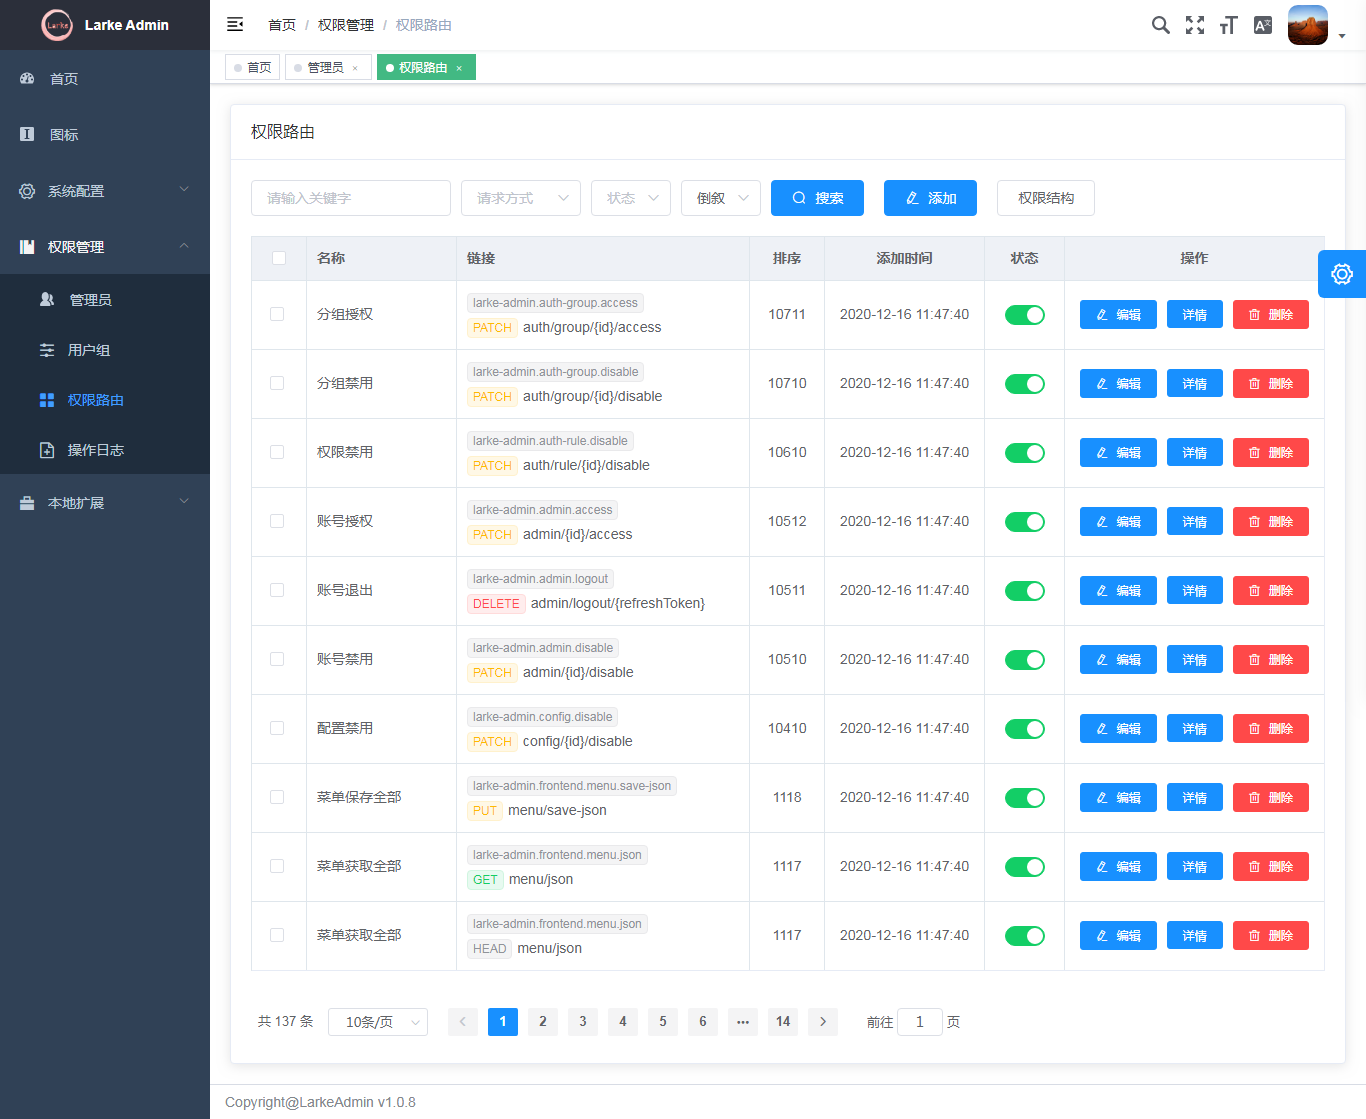This screenshot has height=1119, width=1366.
Task: Open the 状态 filter dropdown
Action: click(x=631, y=198)
